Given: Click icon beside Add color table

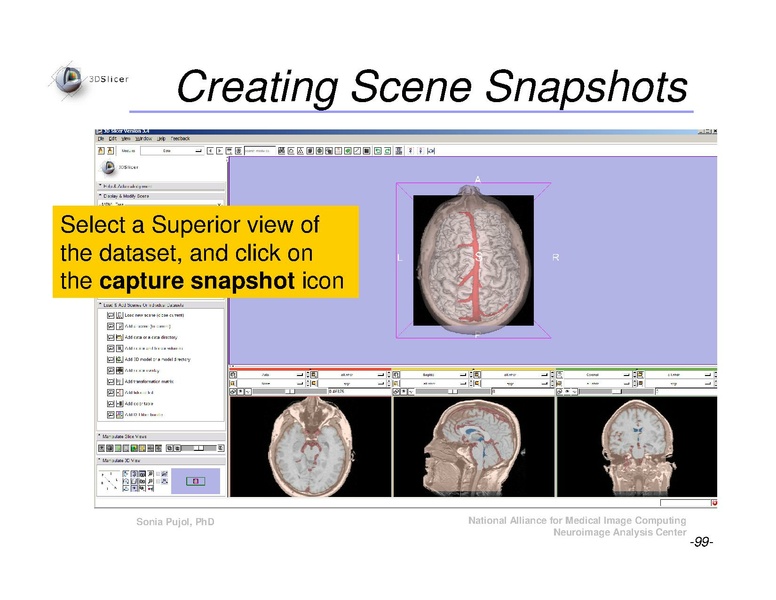Looking at the screenshot, I should (x=119, y=403).
